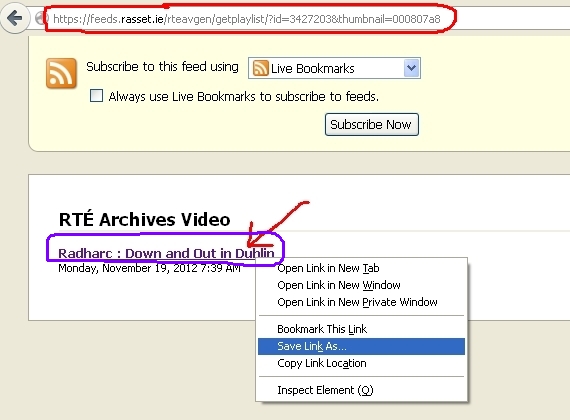The height and width of the screenshot is (420, 570).
Task: Go back using the browser back arrow
Action: [x=15, y=17]
